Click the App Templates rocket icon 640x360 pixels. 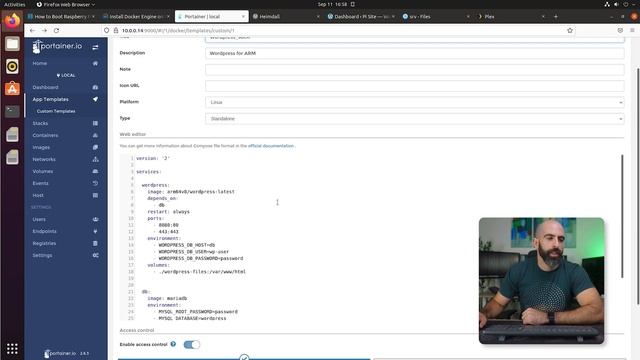(95, 99)
